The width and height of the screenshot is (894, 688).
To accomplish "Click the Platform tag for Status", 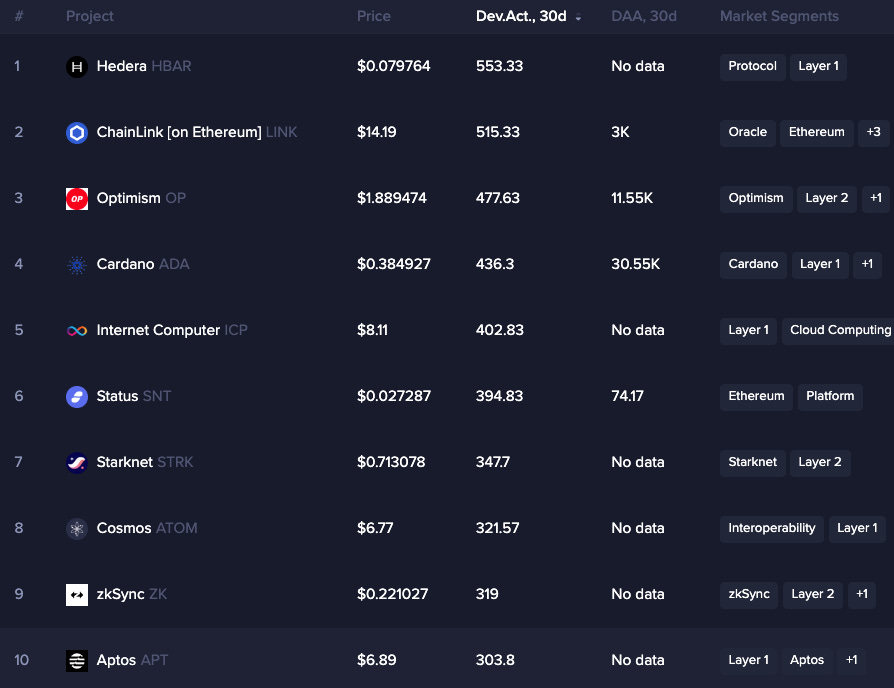I will click(830, 397).
